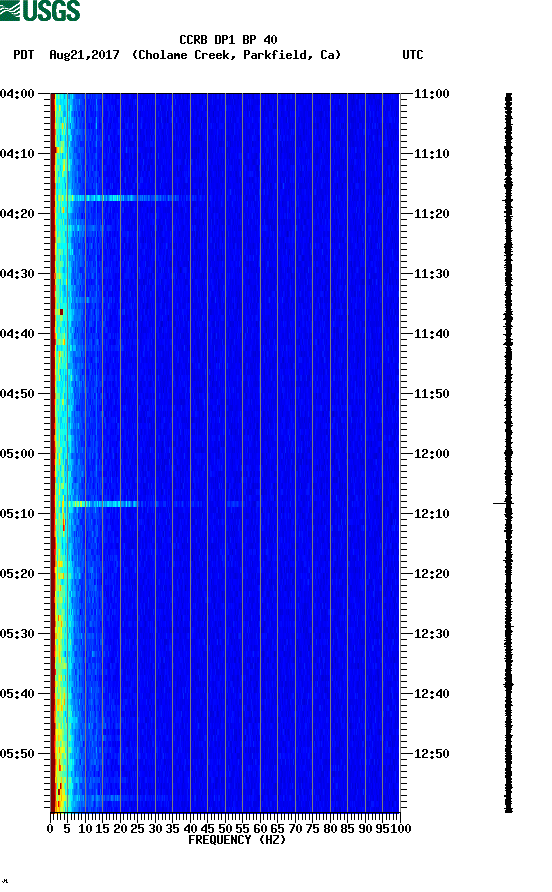The image size is (552, 892).
Task: Click the '04:50' PDT time label
Action: [x=18, y=394]
